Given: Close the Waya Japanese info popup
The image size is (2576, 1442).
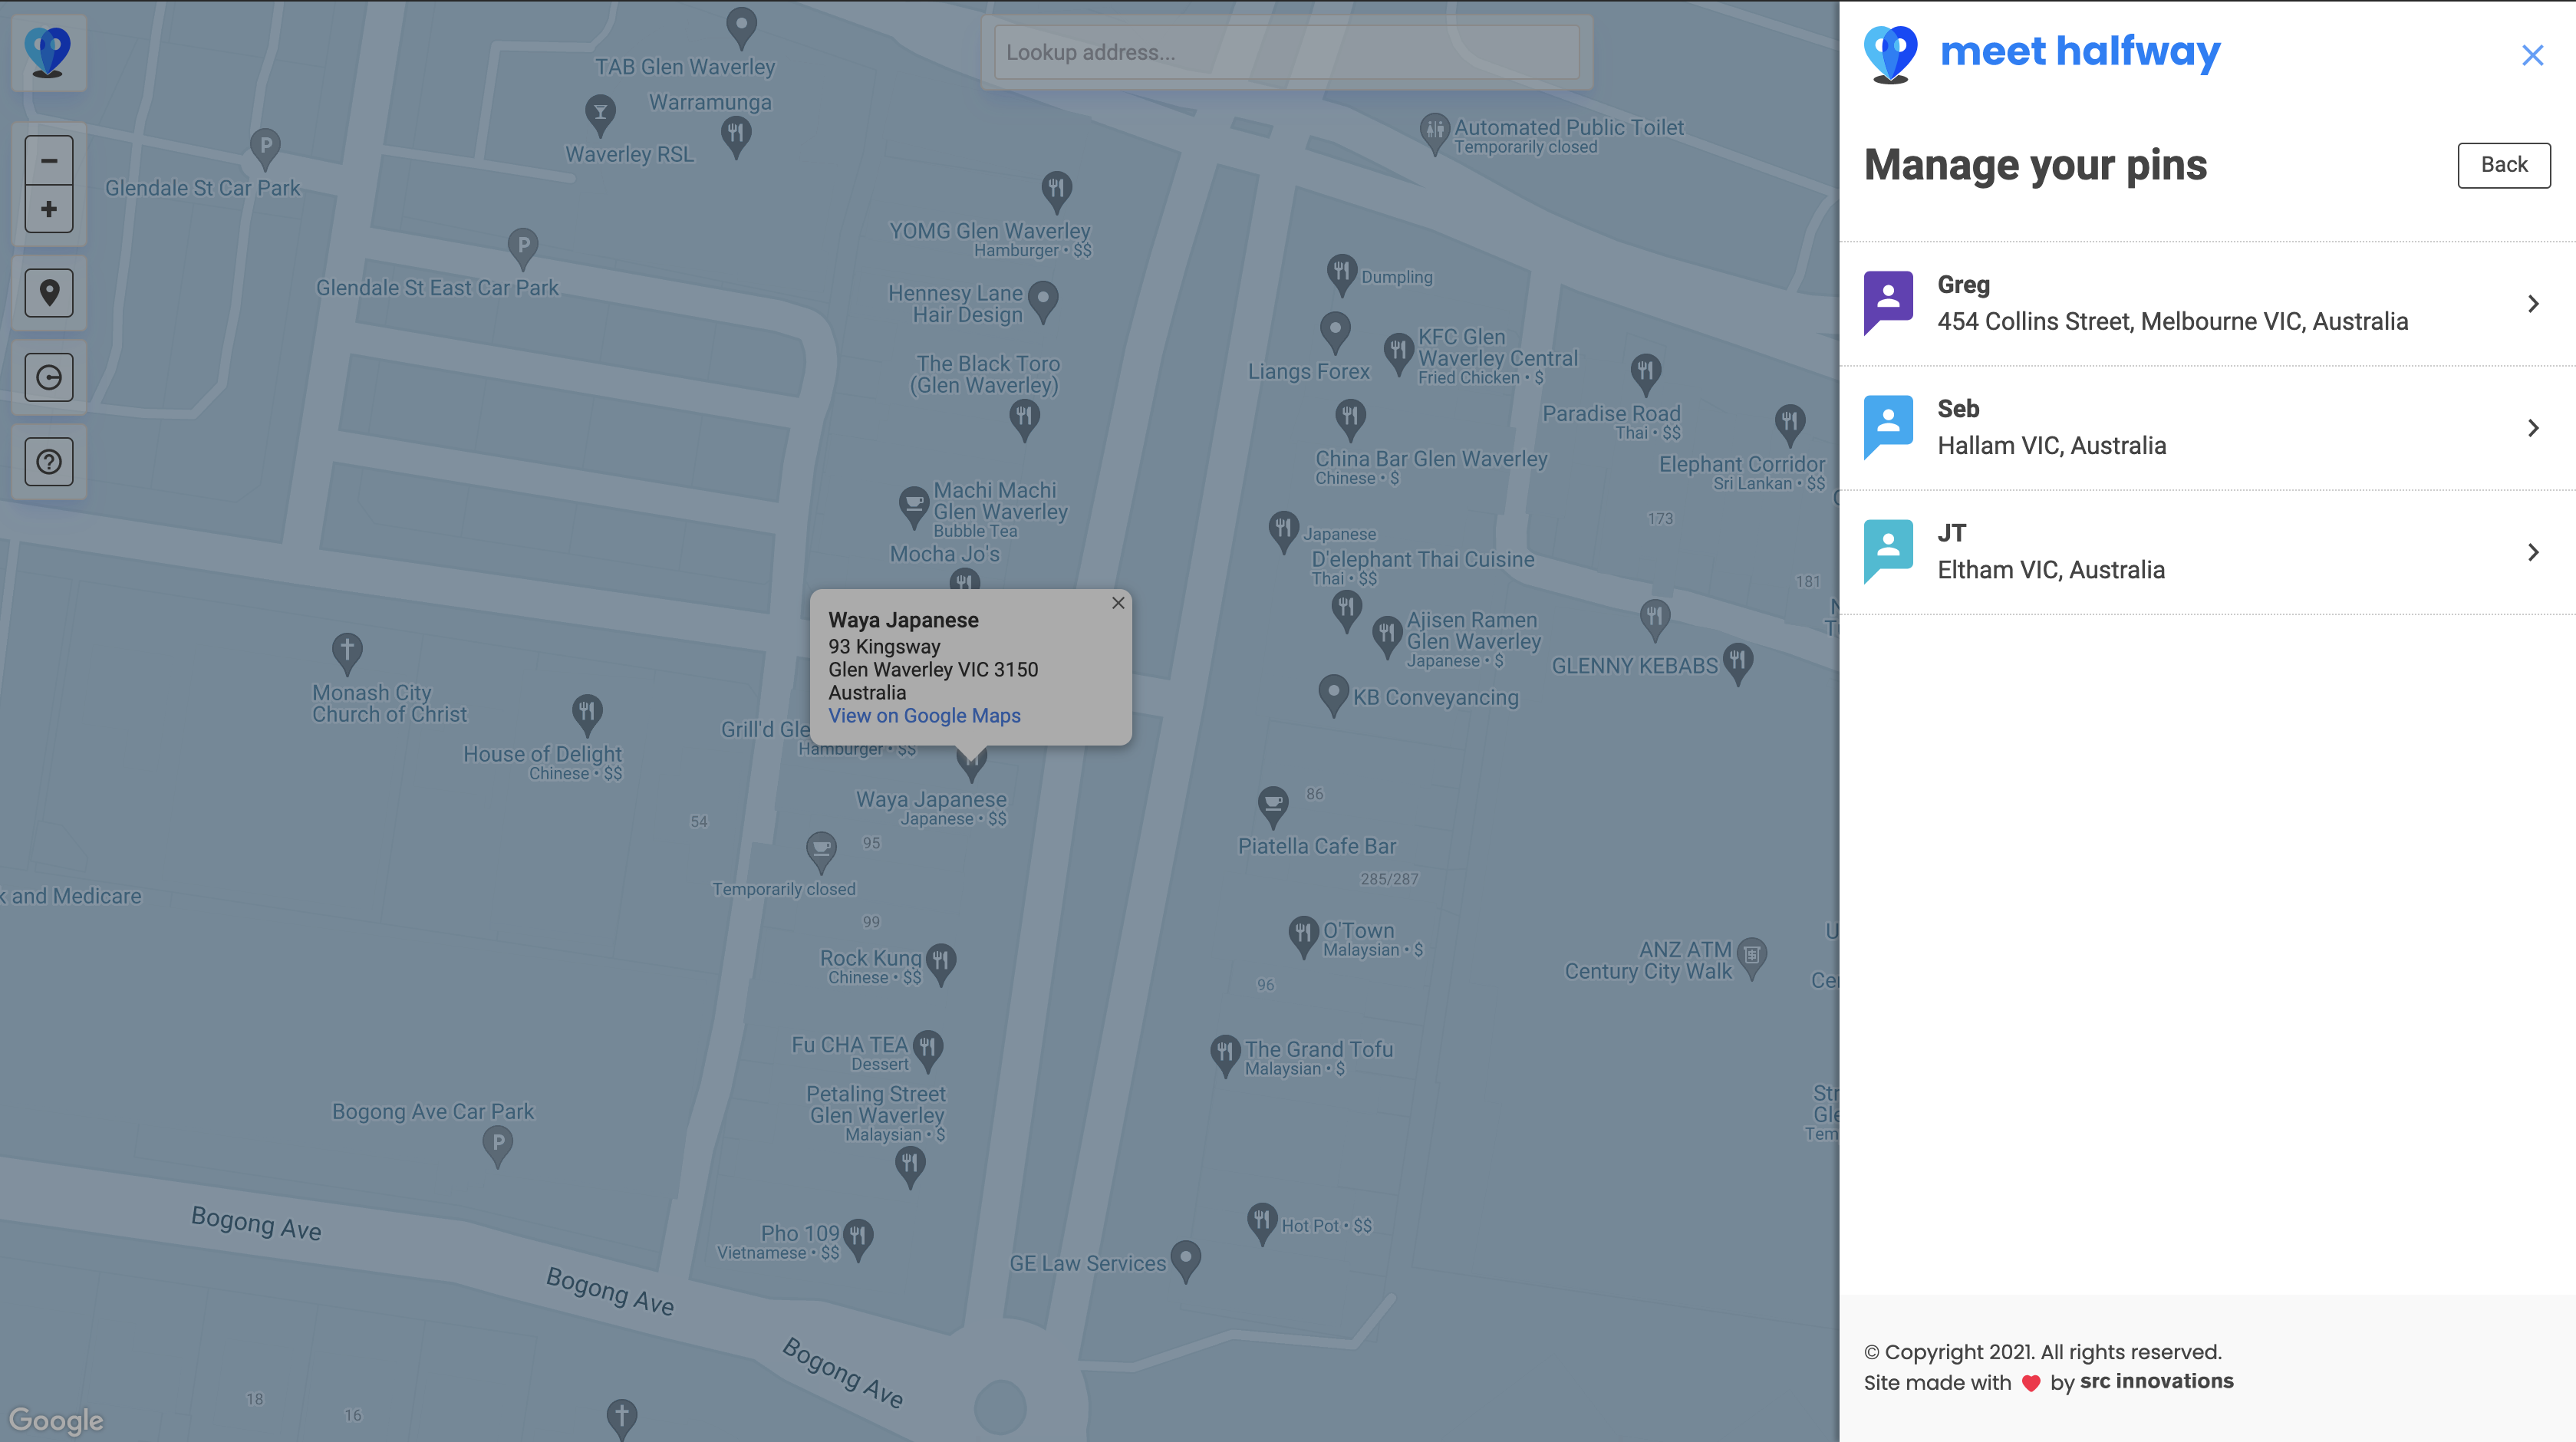Looking at the screenshot, I should (x=1118, y=603).
